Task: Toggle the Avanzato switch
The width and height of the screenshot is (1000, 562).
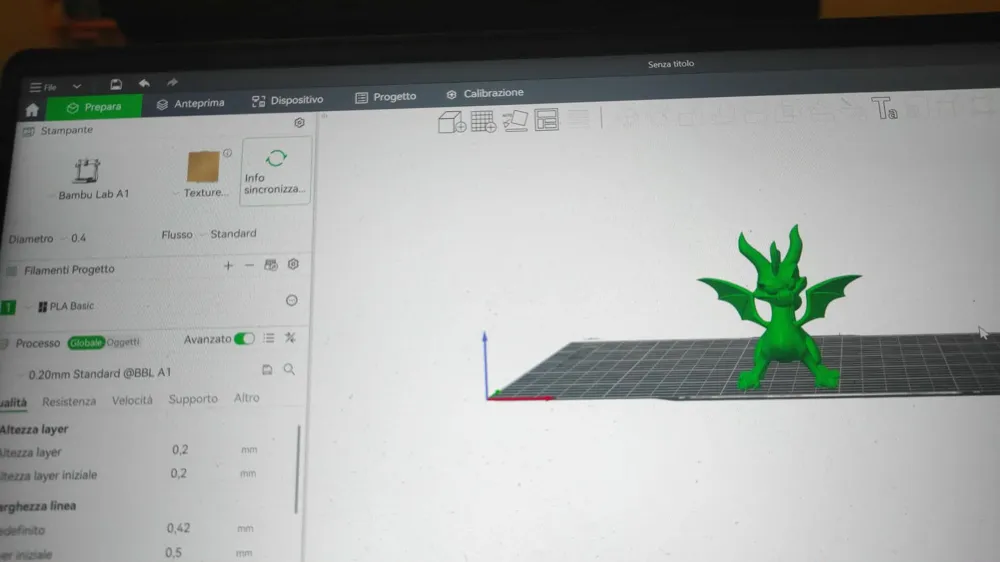Action: click(244, 339)
